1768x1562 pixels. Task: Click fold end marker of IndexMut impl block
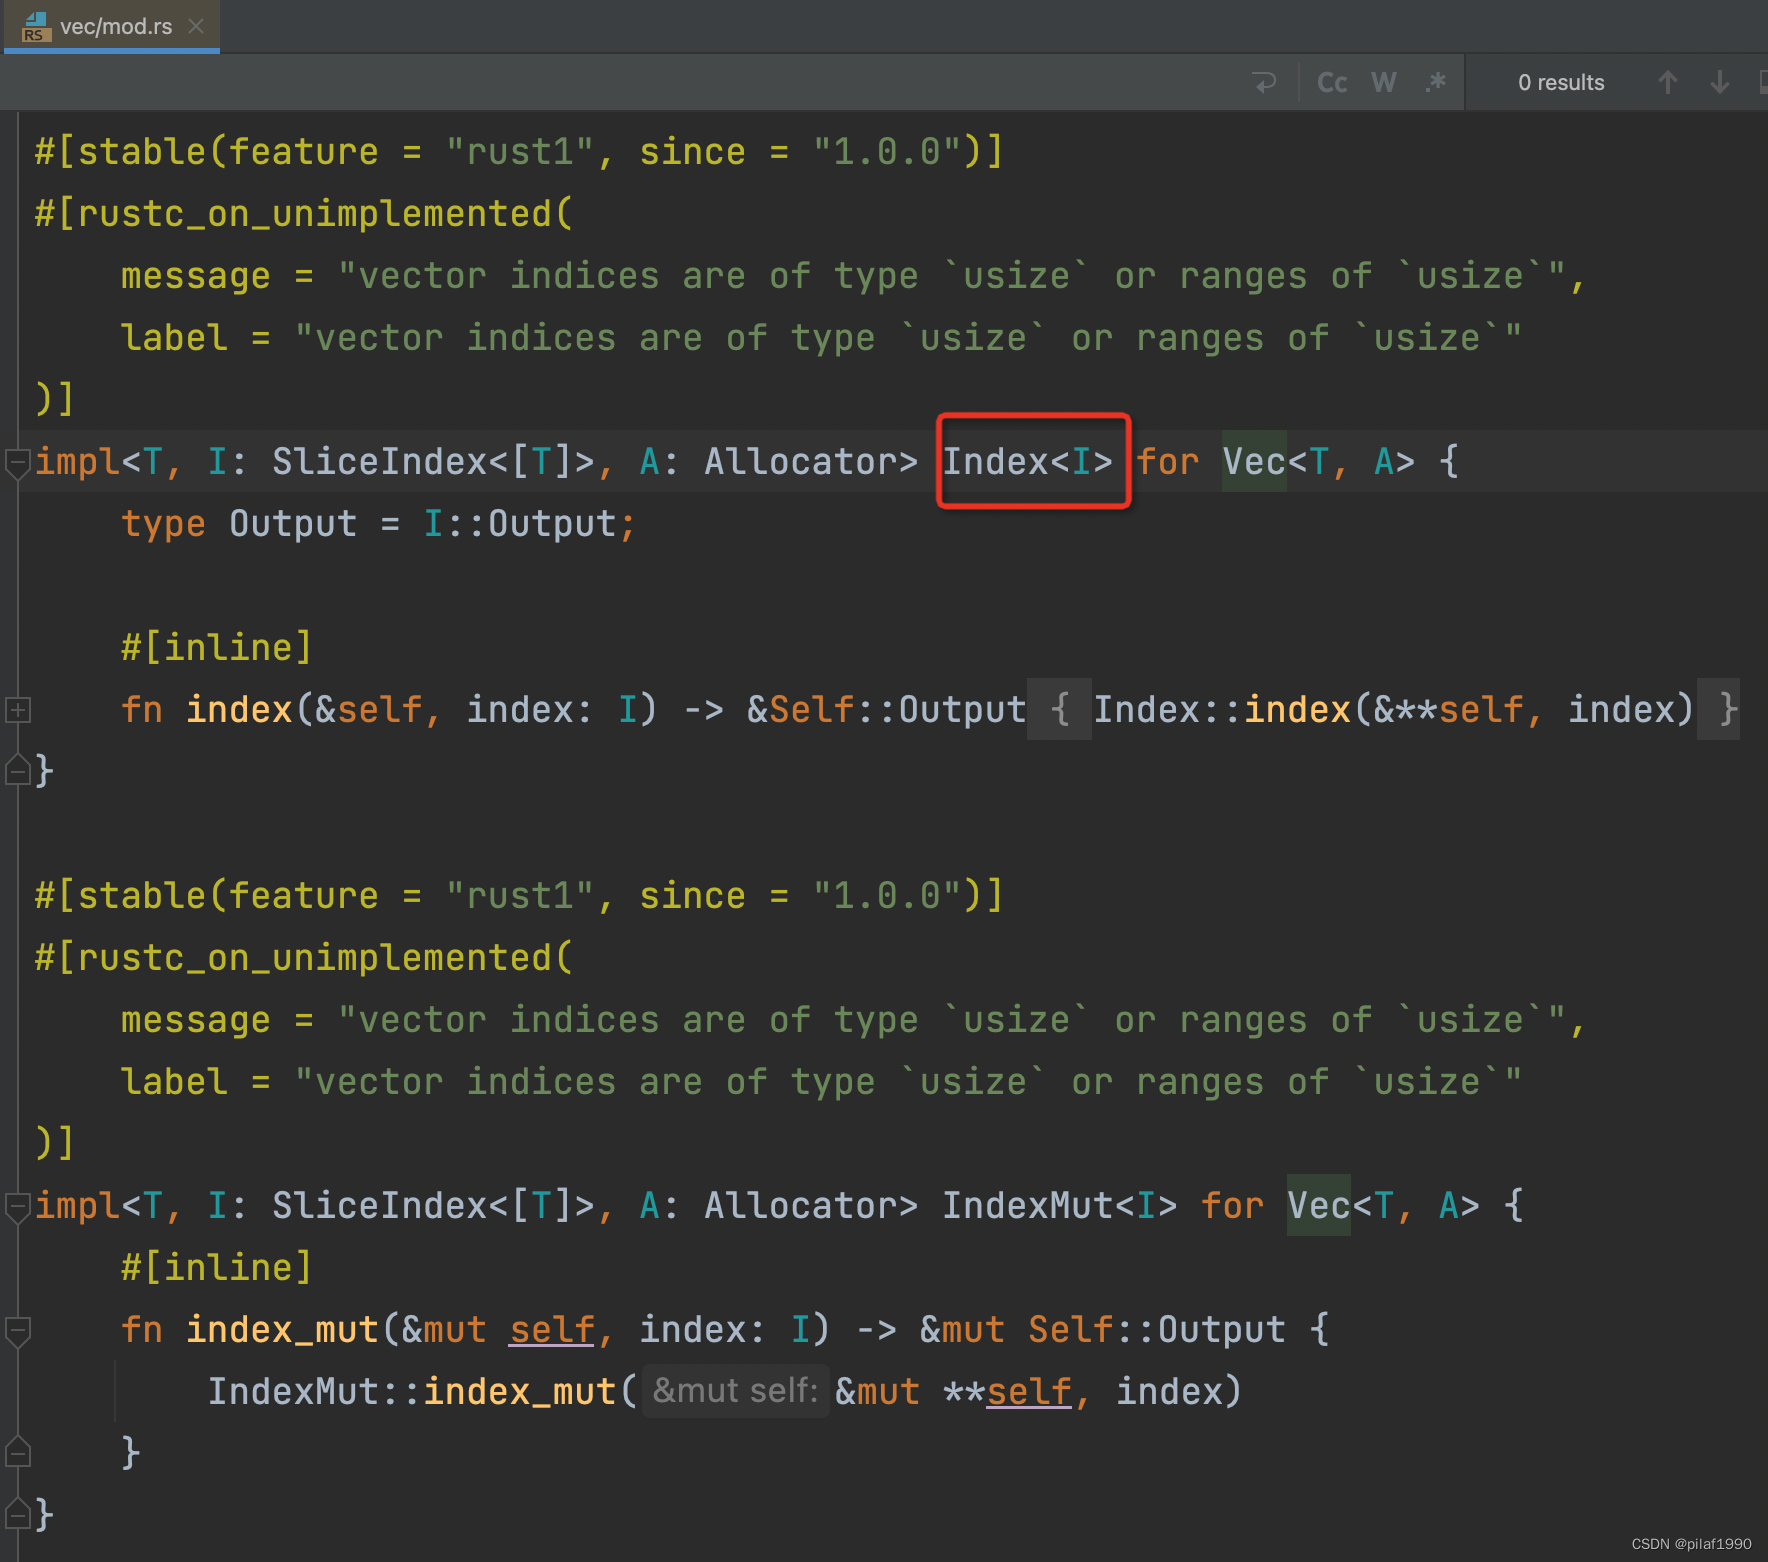click(x=17, y=1514)
